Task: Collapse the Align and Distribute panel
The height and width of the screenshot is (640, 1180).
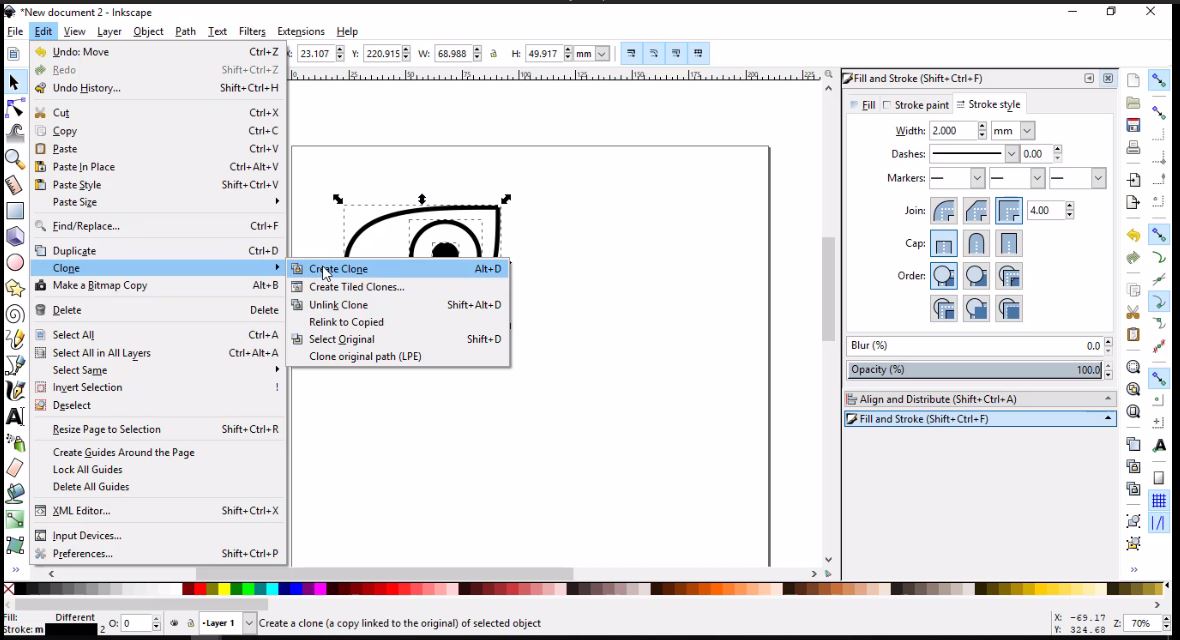Action: pyautogui.click(x=1108, y=399)
